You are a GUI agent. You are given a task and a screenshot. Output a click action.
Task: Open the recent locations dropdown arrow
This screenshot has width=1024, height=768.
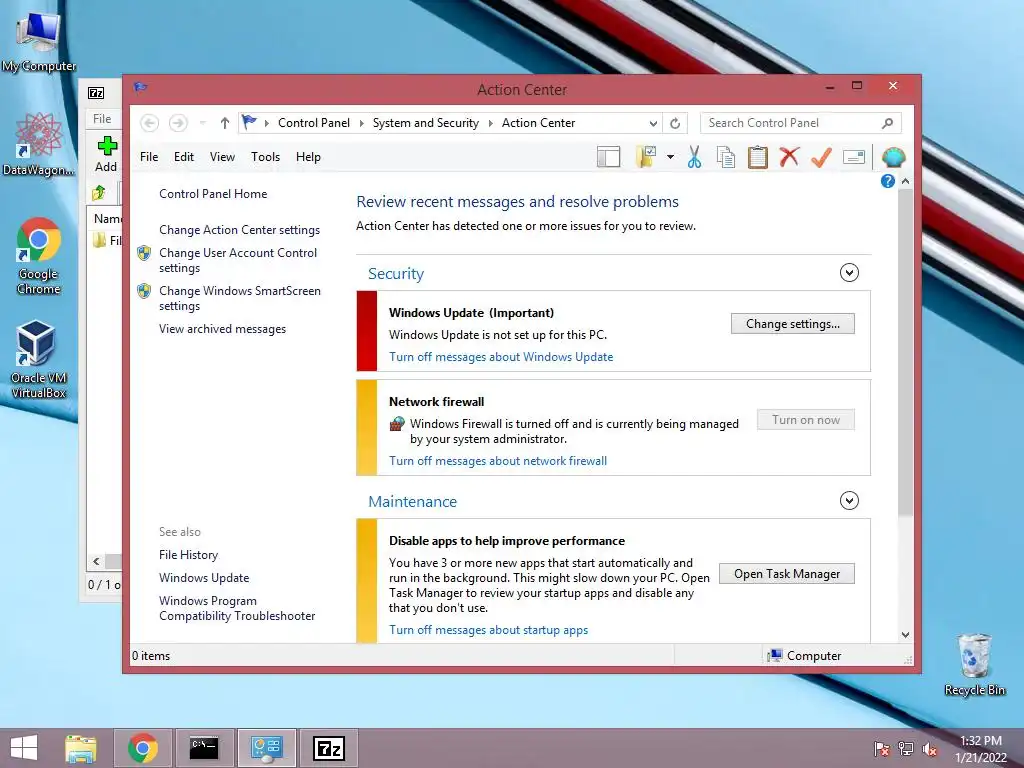pos(203,123)
